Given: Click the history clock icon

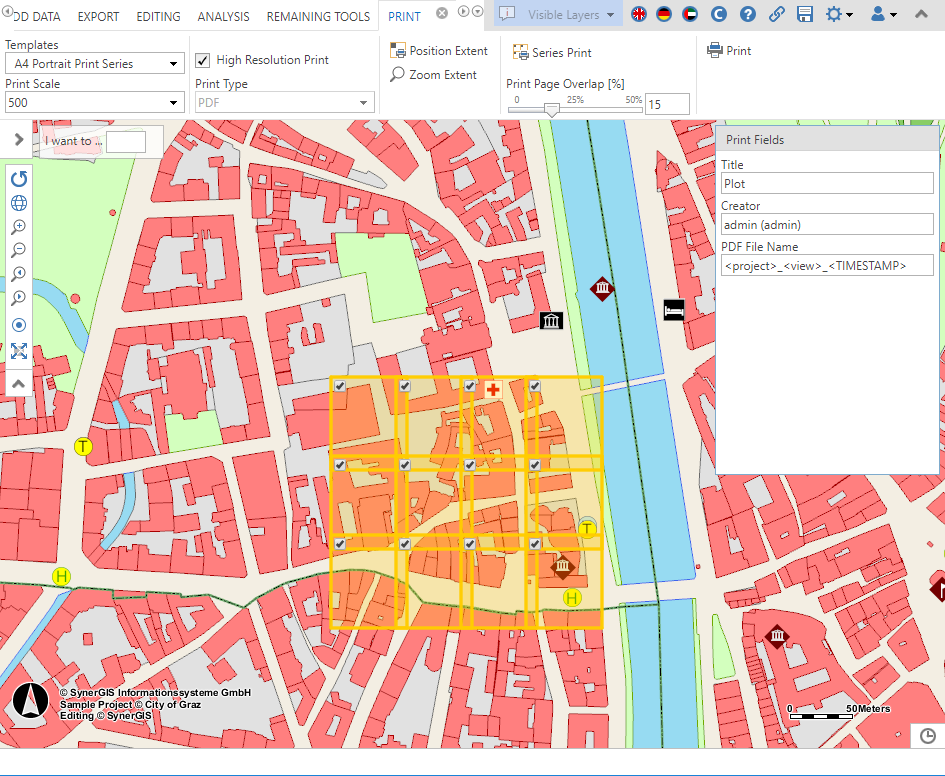Looking at the screenshot, I should tap(927, 736).
